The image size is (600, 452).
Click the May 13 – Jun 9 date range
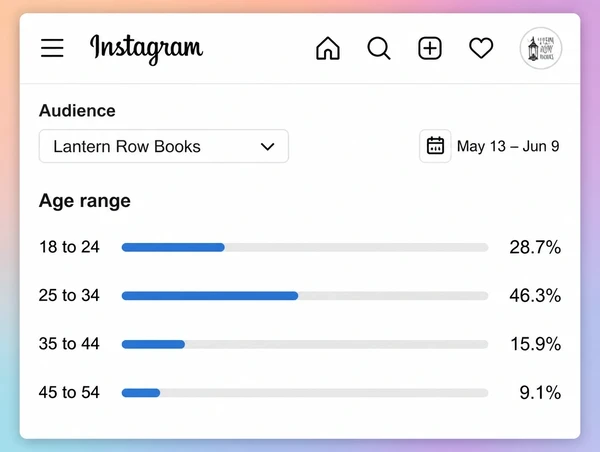508,146
